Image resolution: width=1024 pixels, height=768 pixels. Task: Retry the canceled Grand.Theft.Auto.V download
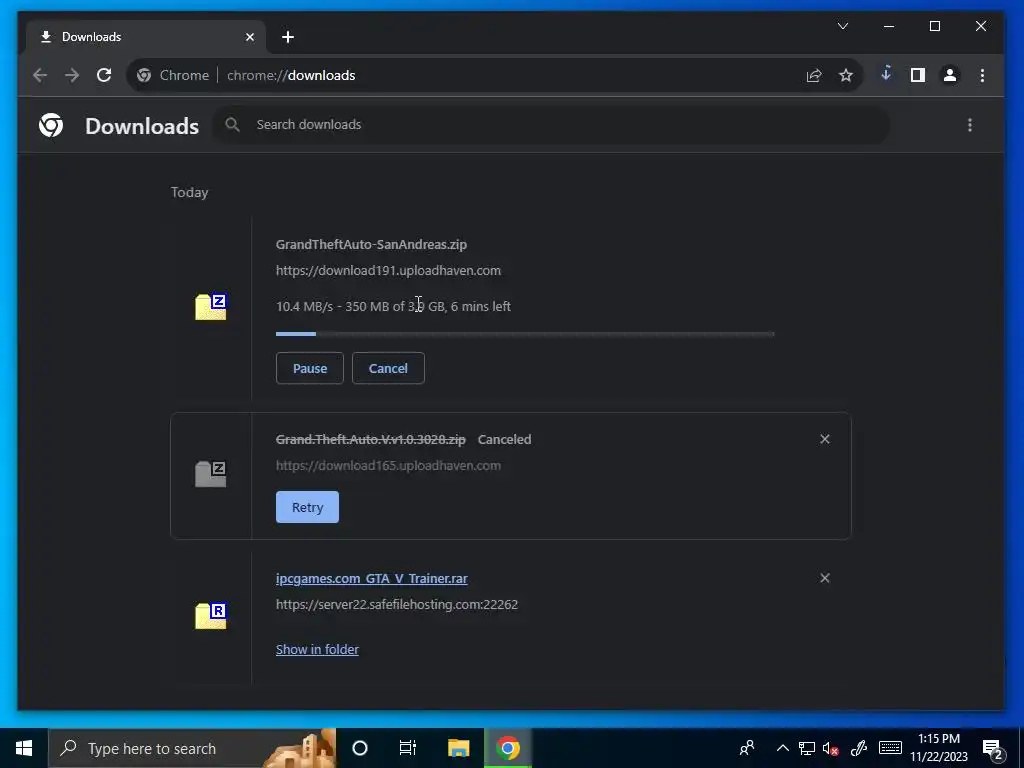click(x=307, y=507)
